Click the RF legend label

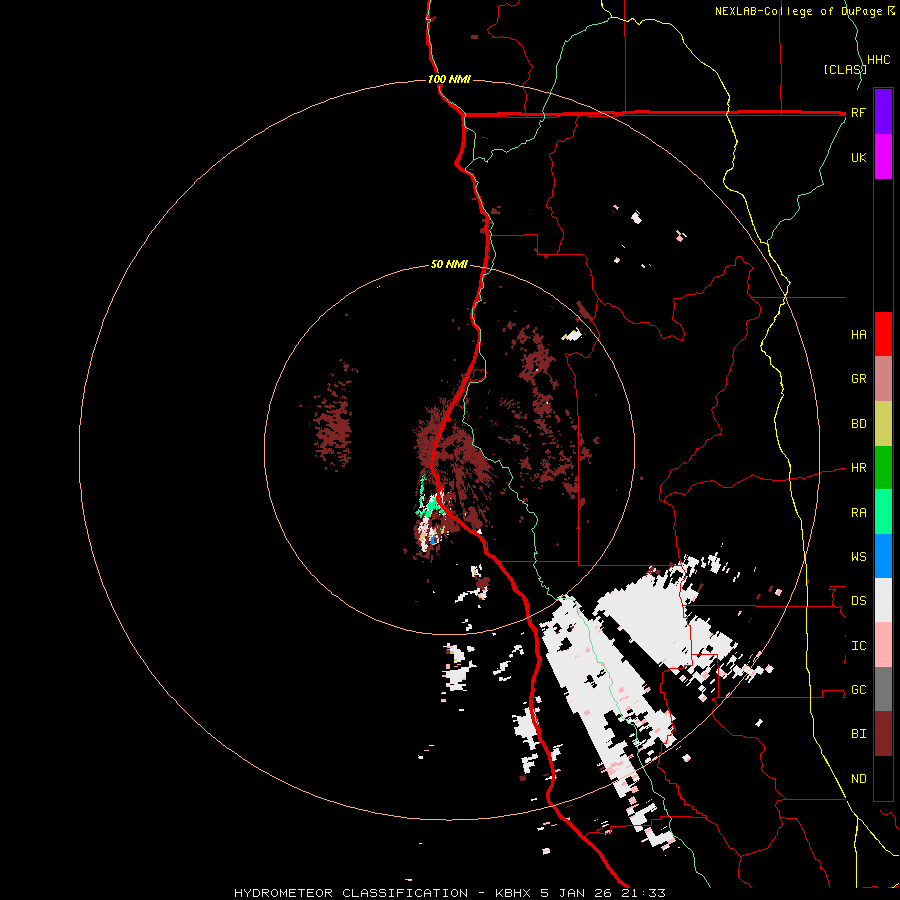coord(858,113)
